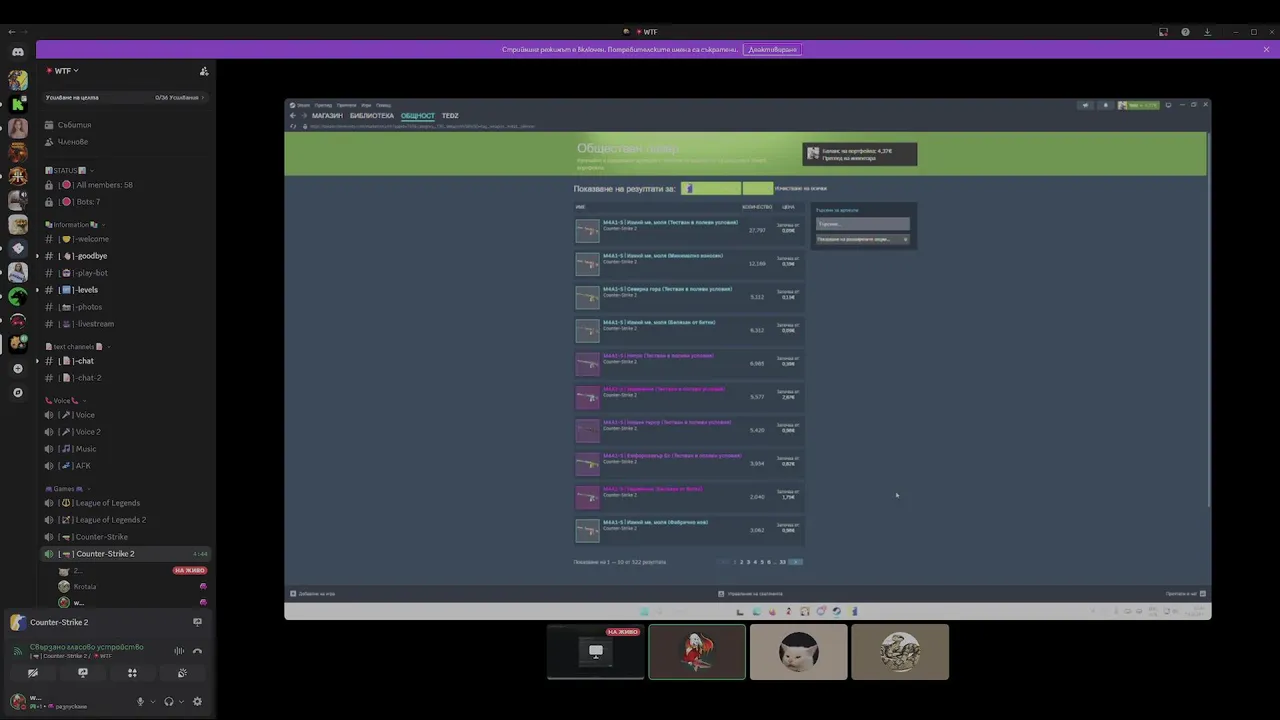The image size is (1280, 720).
Task: Open the levels text channel
Action: click(x=124, y=290)
